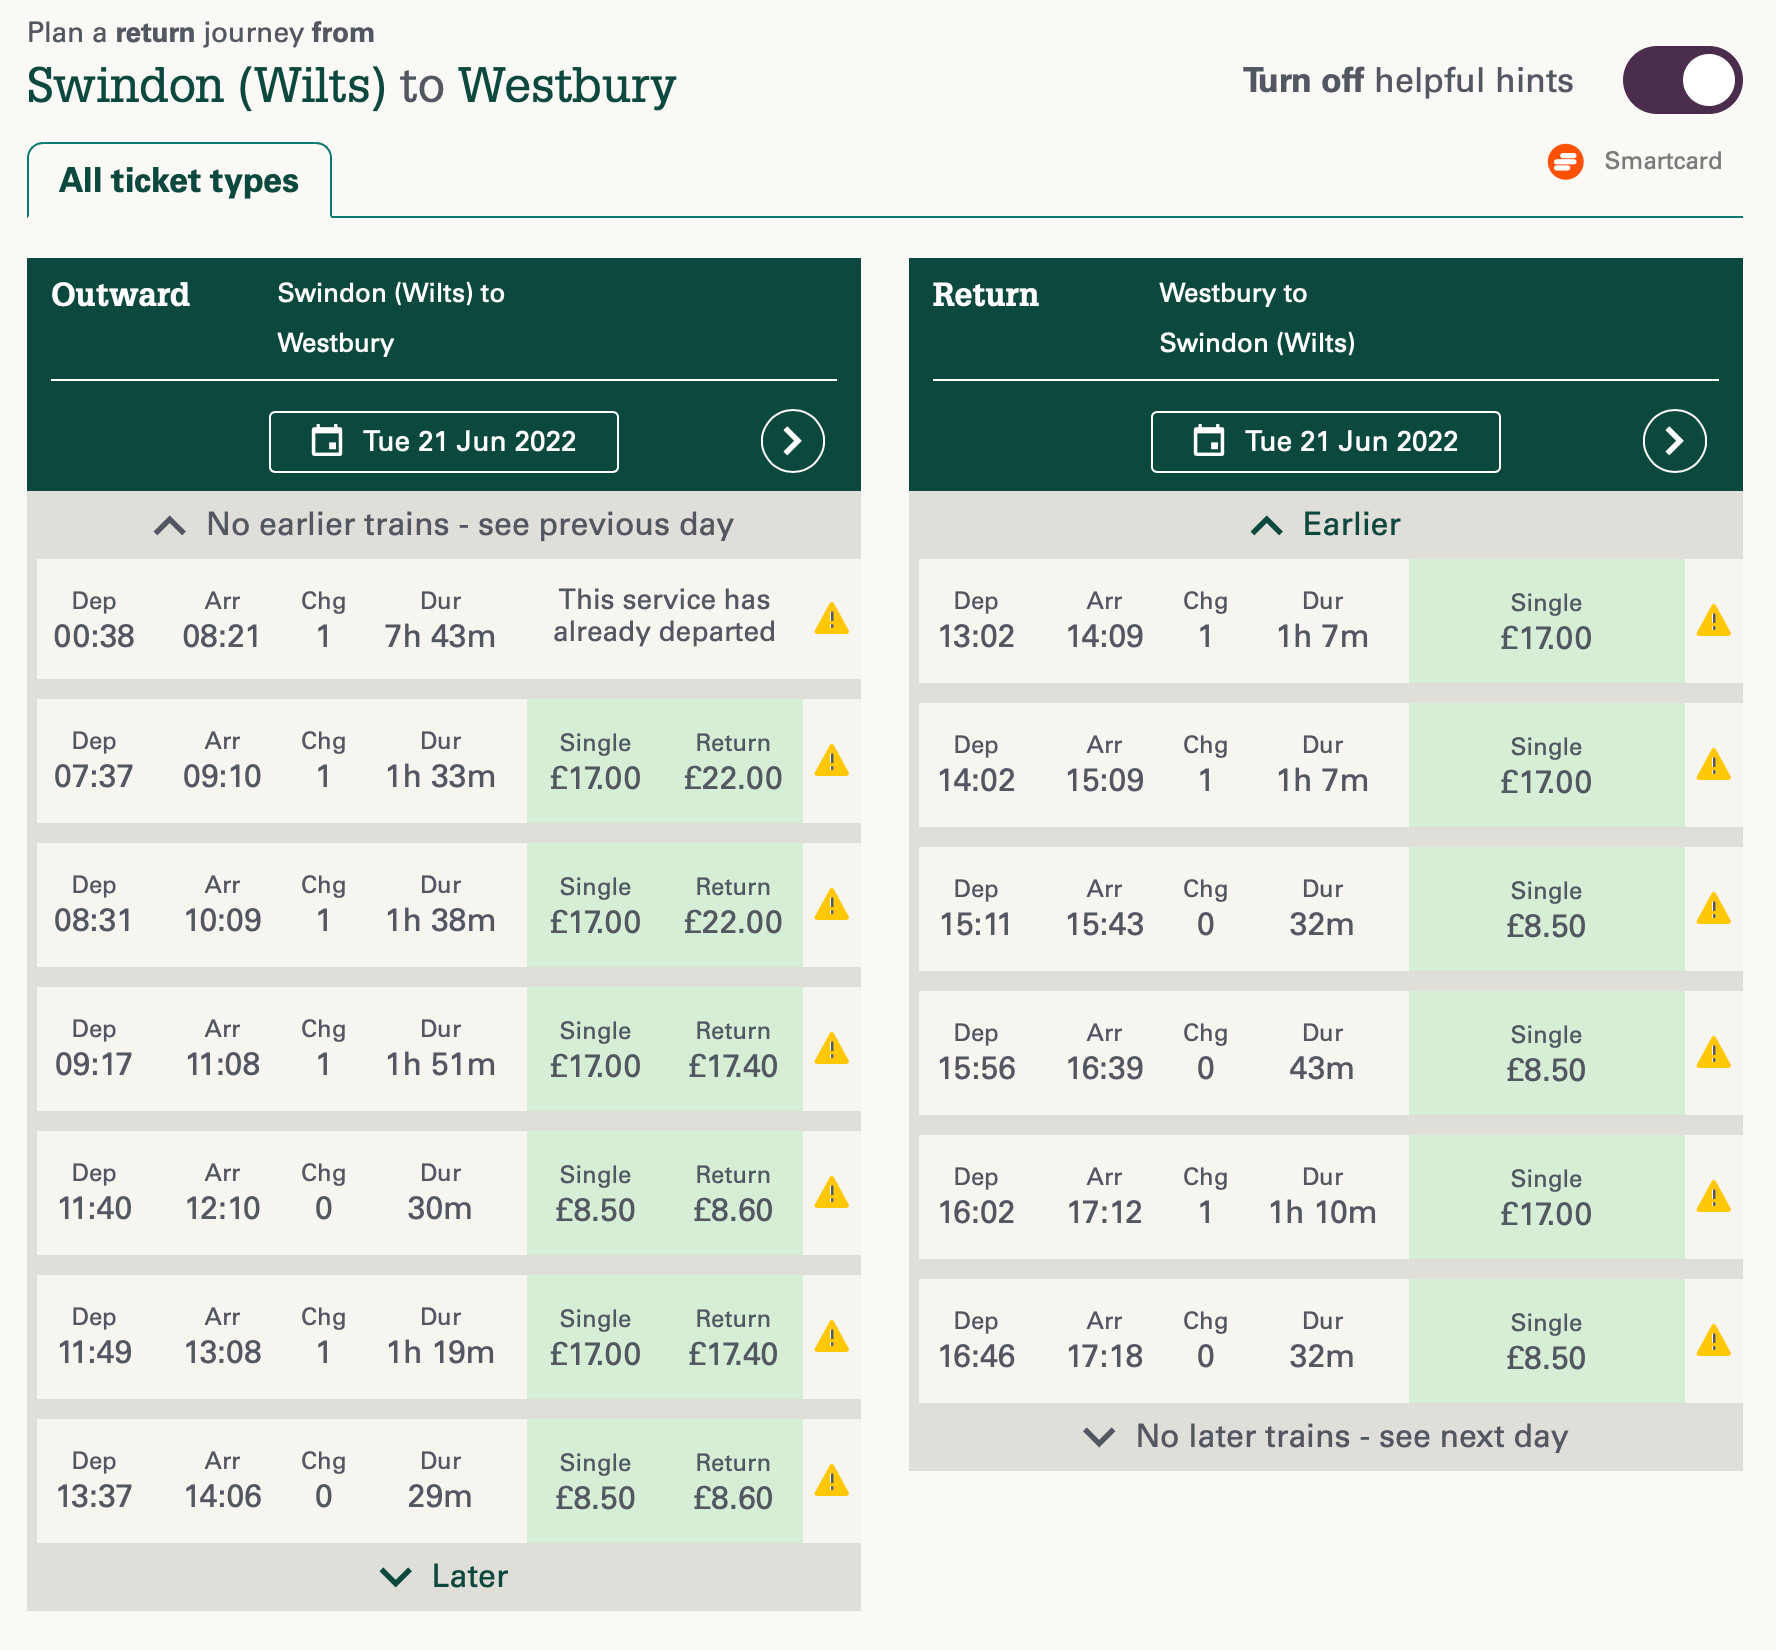
Task: Click warning icon on 15:11 return train
Action: coord(1713,909)
